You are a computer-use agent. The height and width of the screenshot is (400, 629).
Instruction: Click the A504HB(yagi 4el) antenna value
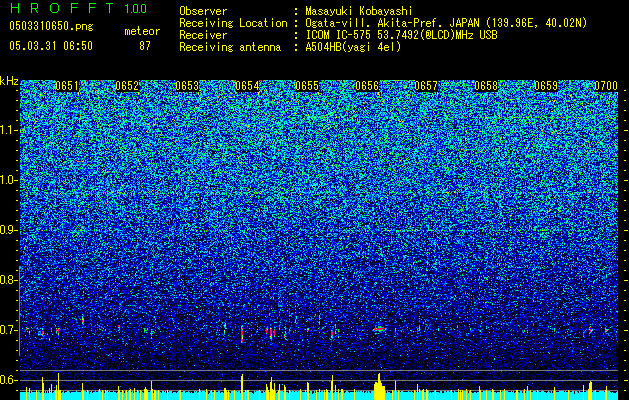[353, 47]
